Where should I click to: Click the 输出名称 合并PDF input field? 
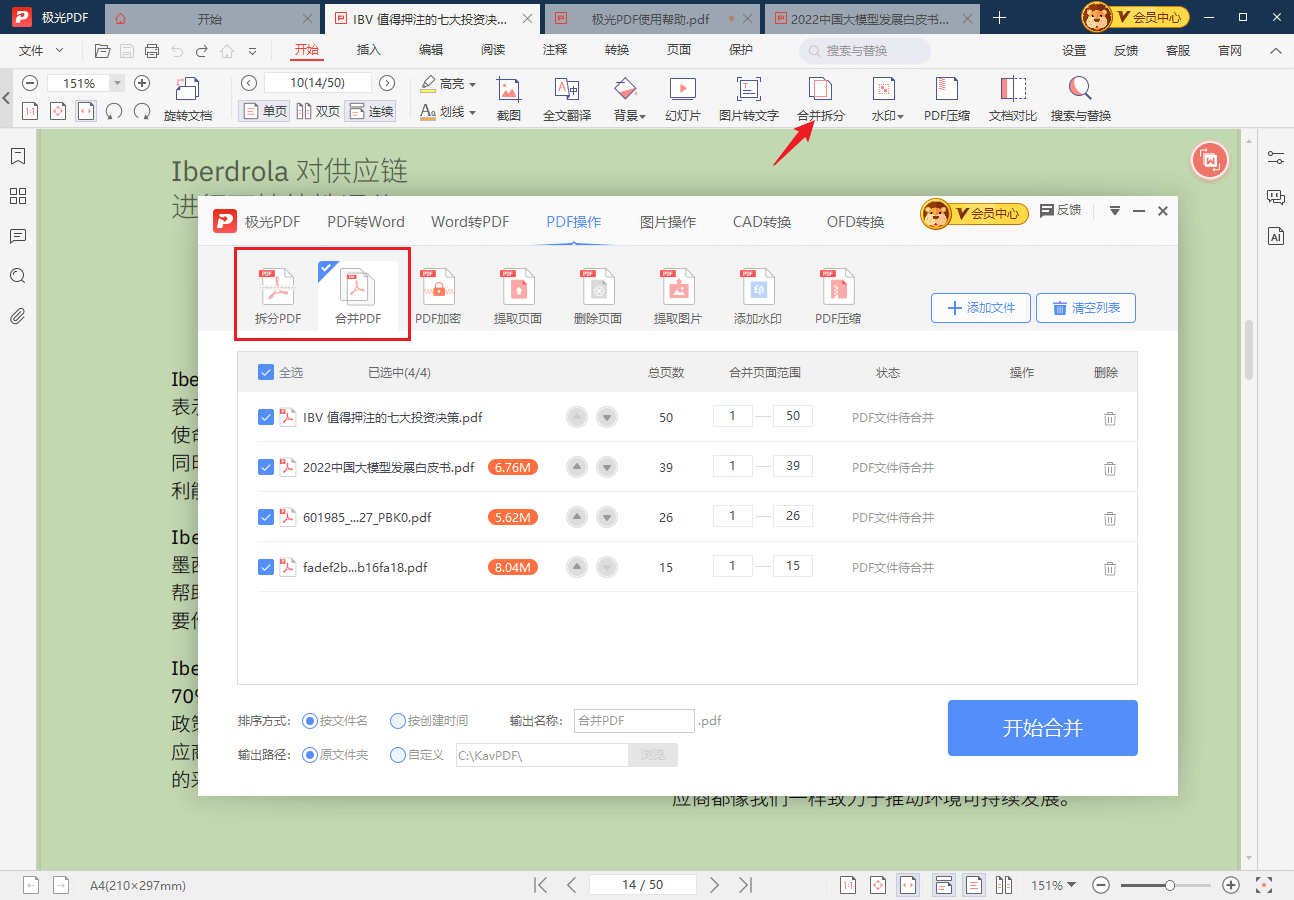(x=634, y=720)
